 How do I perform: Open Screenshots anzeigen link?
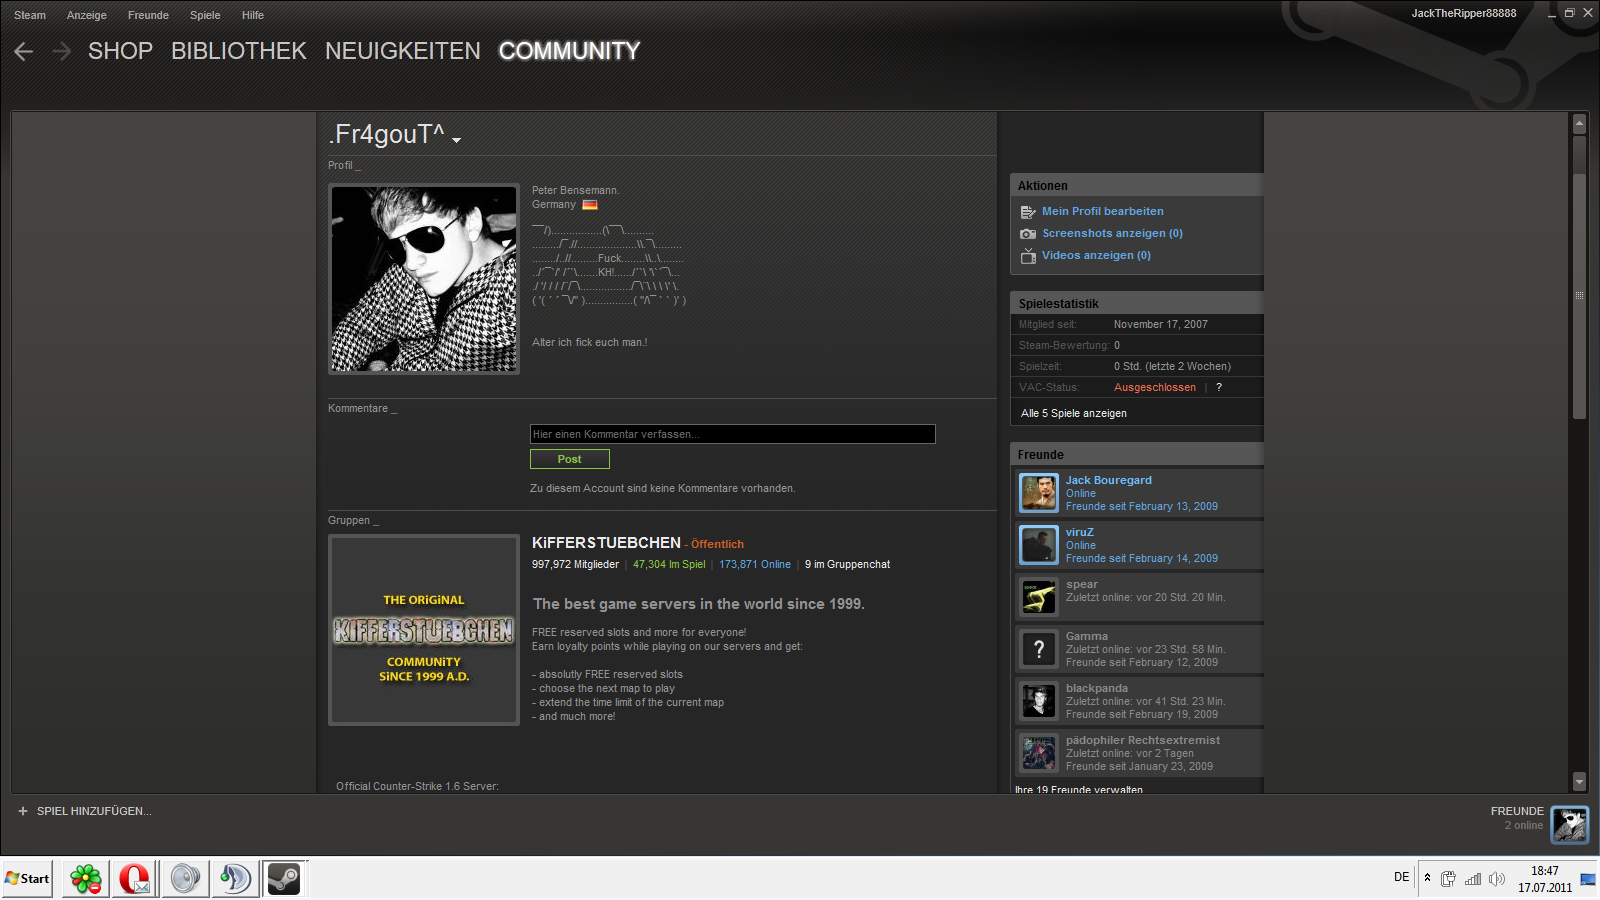coord(1112,233)
